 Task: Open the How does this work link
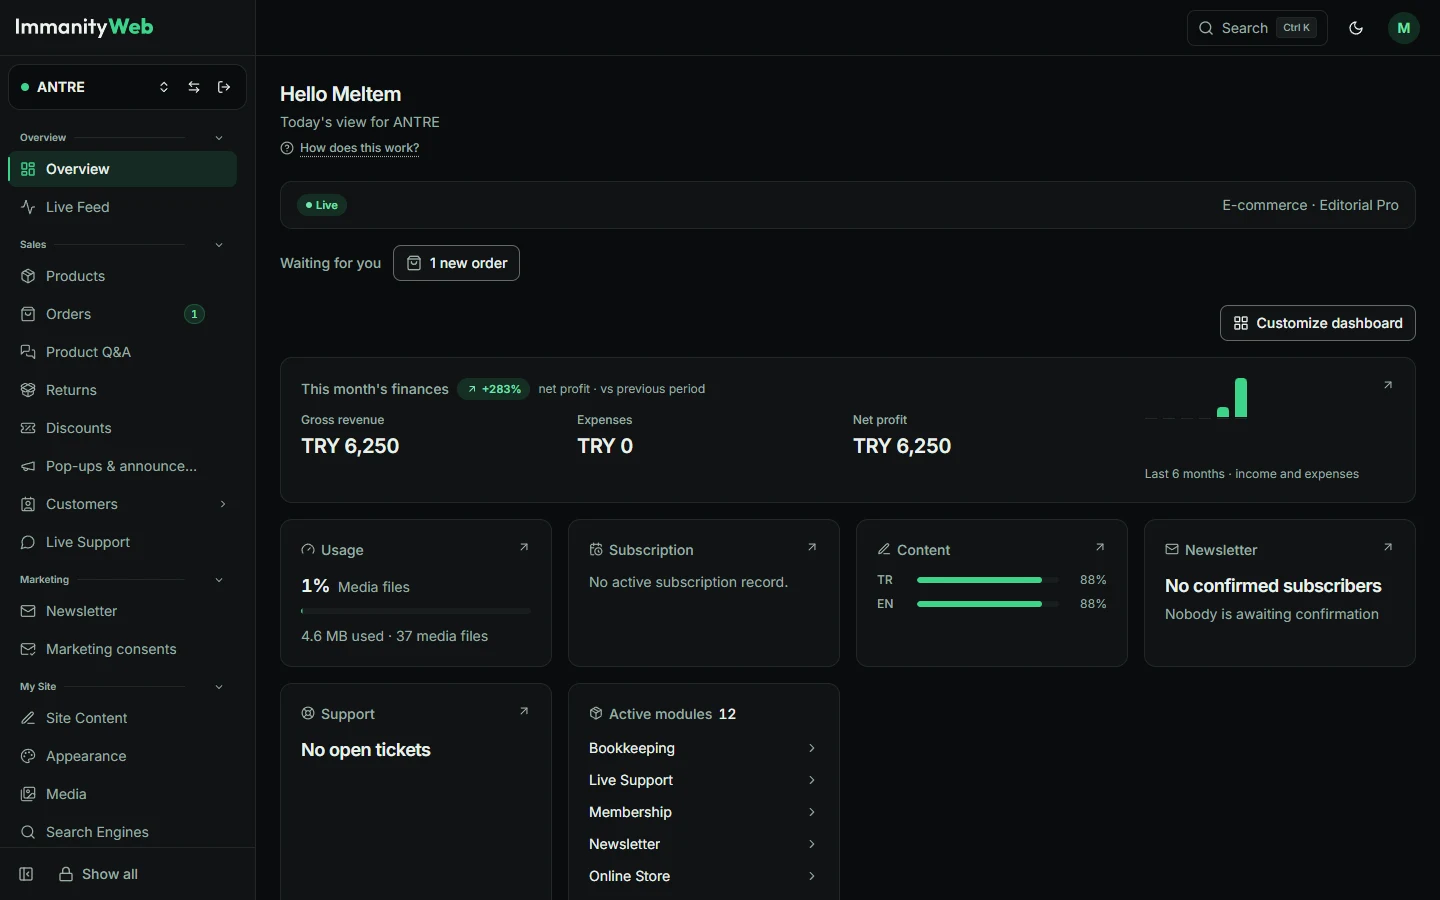click(359, 148)
